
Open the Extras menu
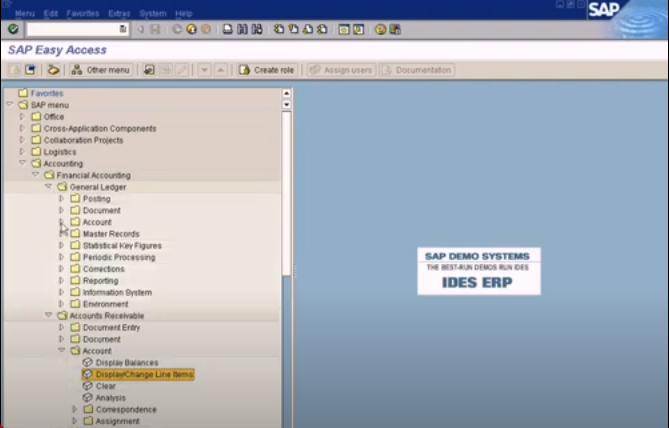click(119, 14)
